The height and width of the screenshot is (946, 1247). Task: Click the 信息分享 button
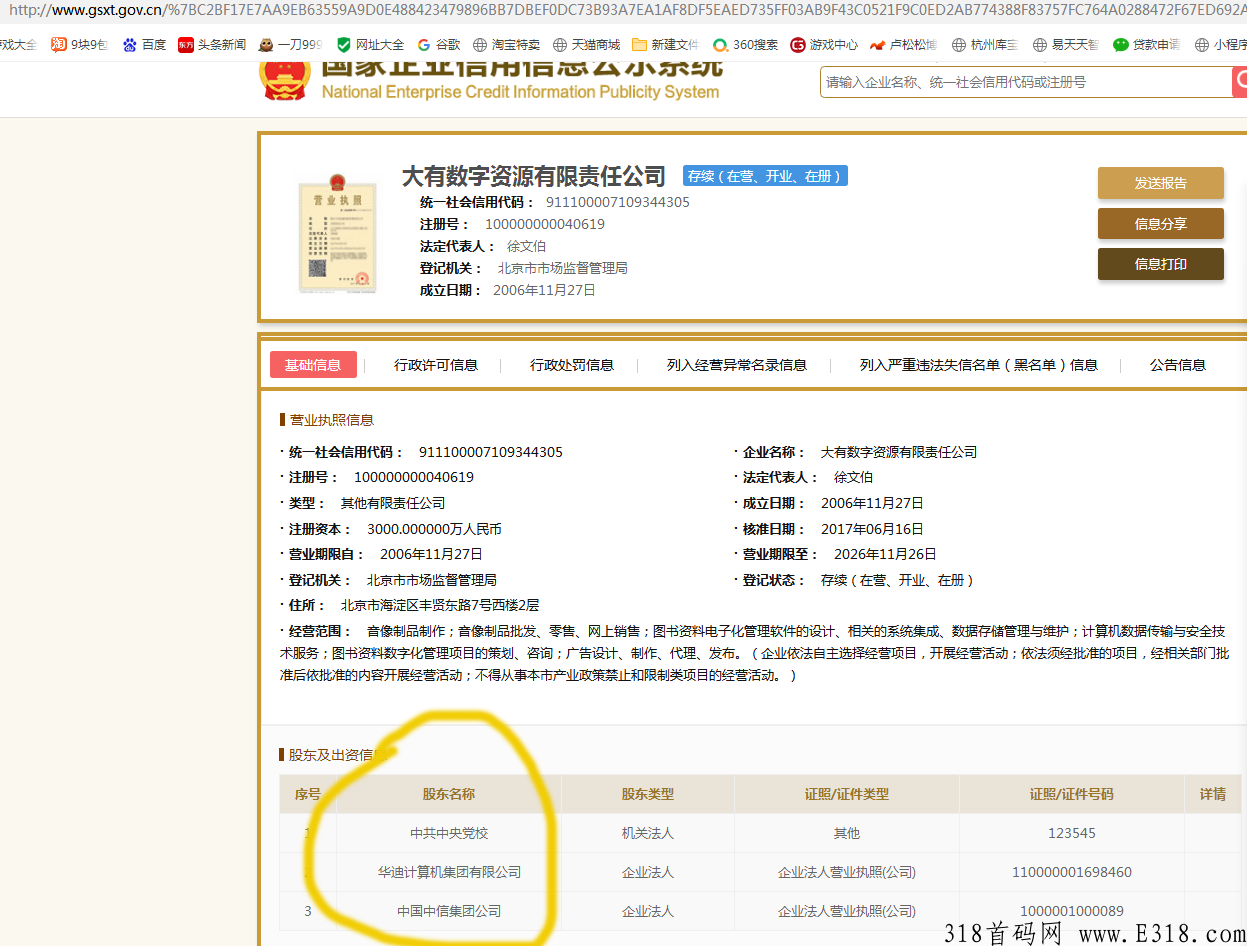tap(1160, 224)
